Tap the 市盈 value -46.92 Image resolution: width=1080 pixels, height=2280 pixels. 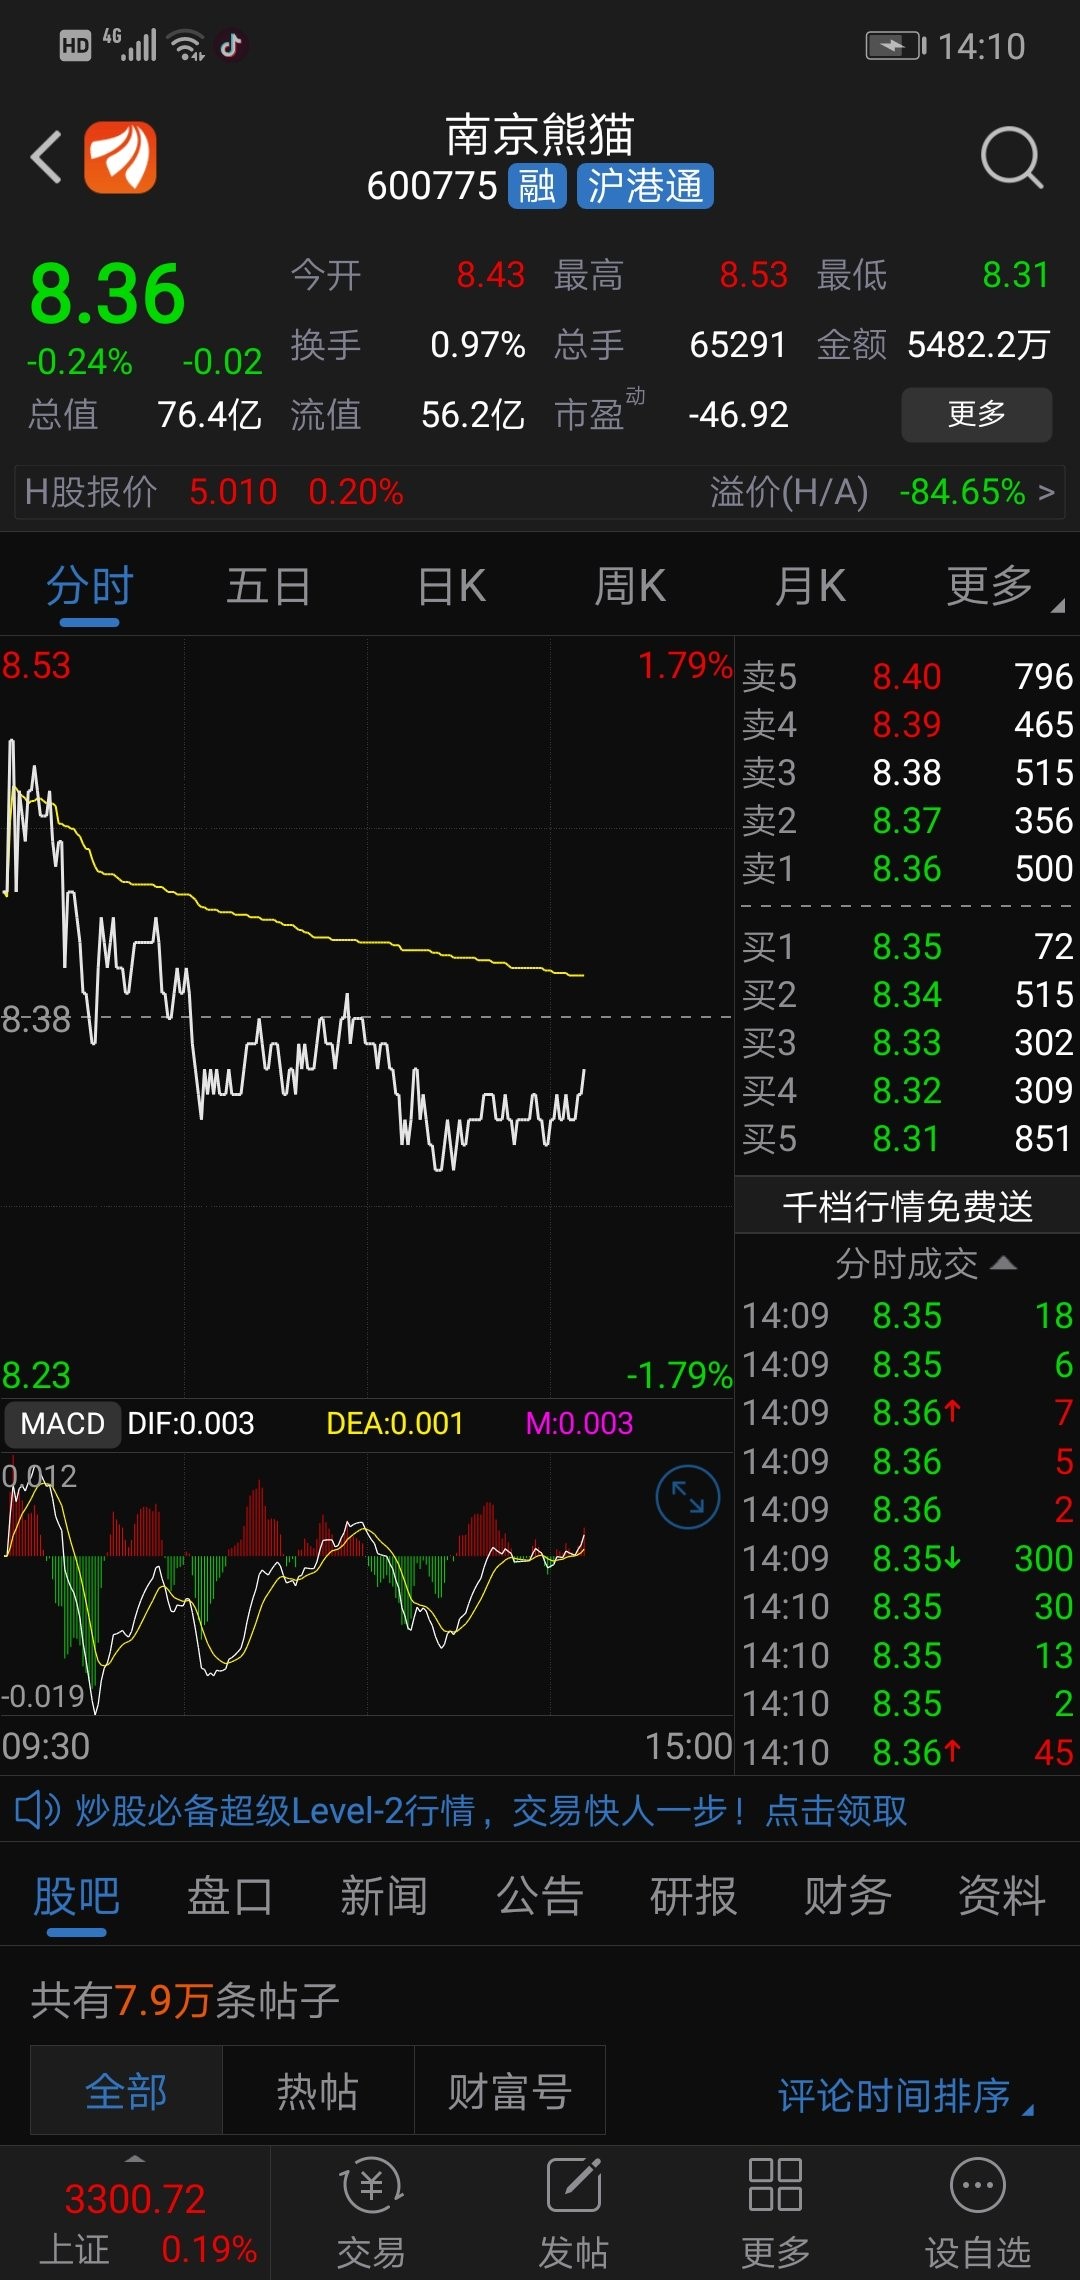click(738, 414)
